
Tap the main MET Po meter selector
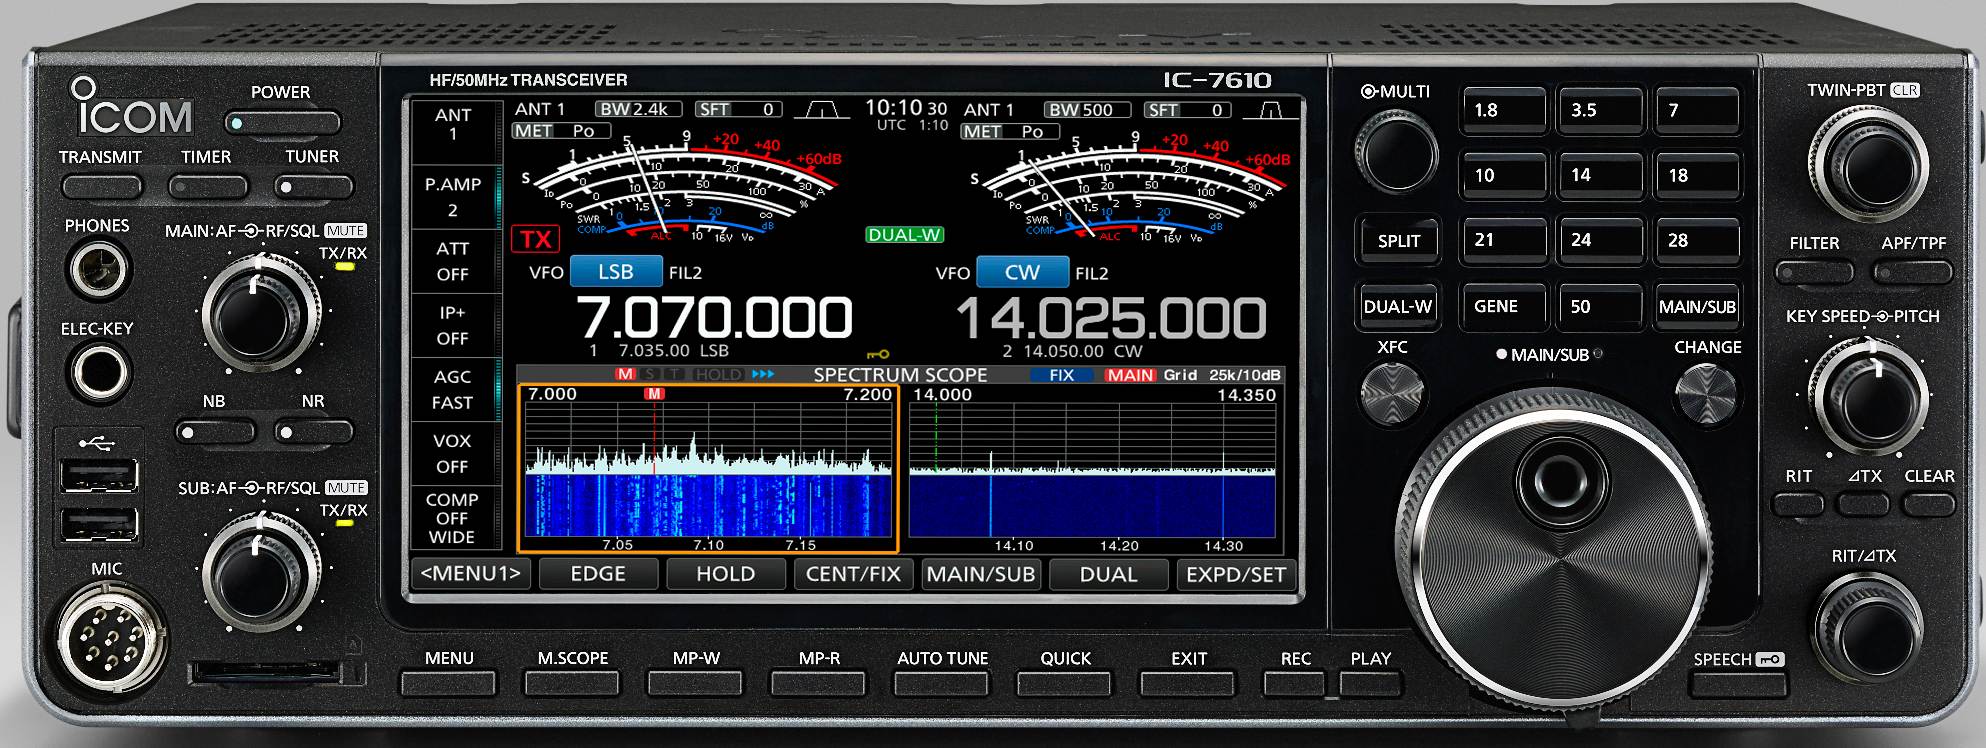pyautogui.click(x=570, y=131)
